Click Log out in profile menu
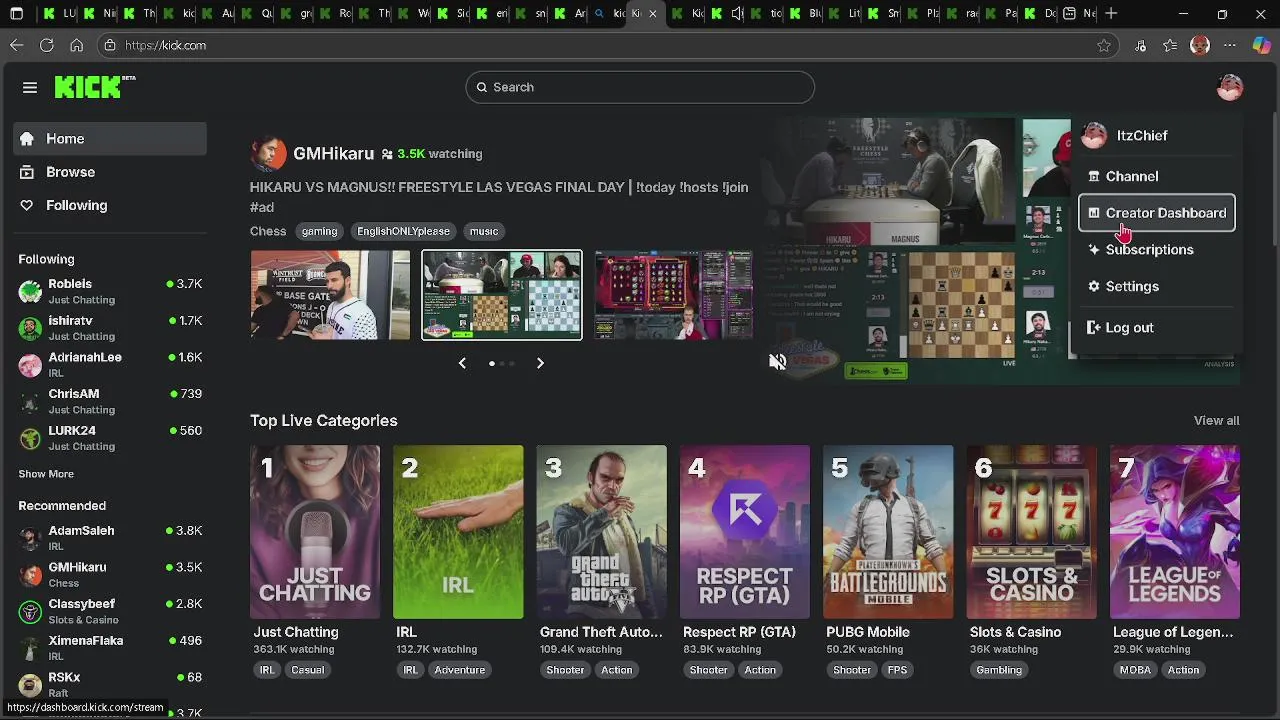The width and height of the screenshot is (1280, 720). tap(1157, 328)
